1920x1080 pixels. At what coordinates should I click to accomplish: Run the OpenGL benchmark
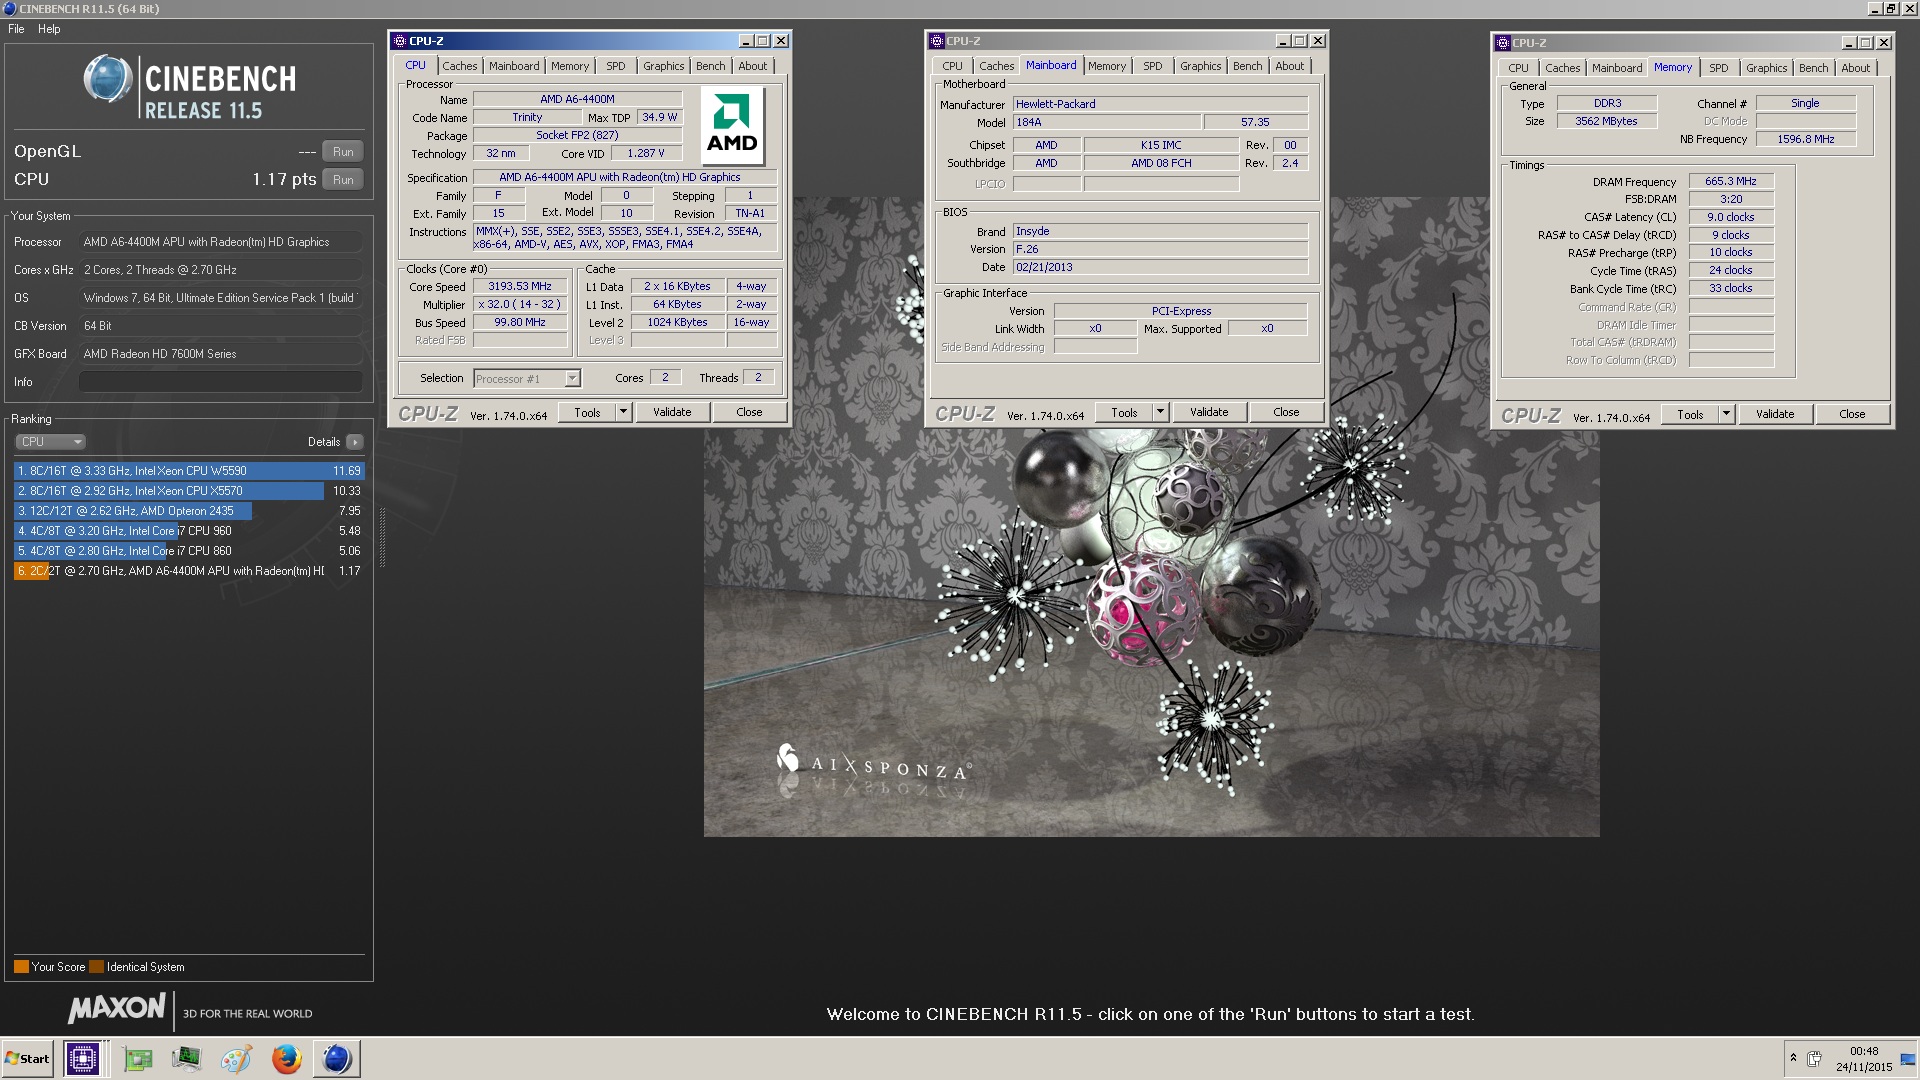pos(343,152)
